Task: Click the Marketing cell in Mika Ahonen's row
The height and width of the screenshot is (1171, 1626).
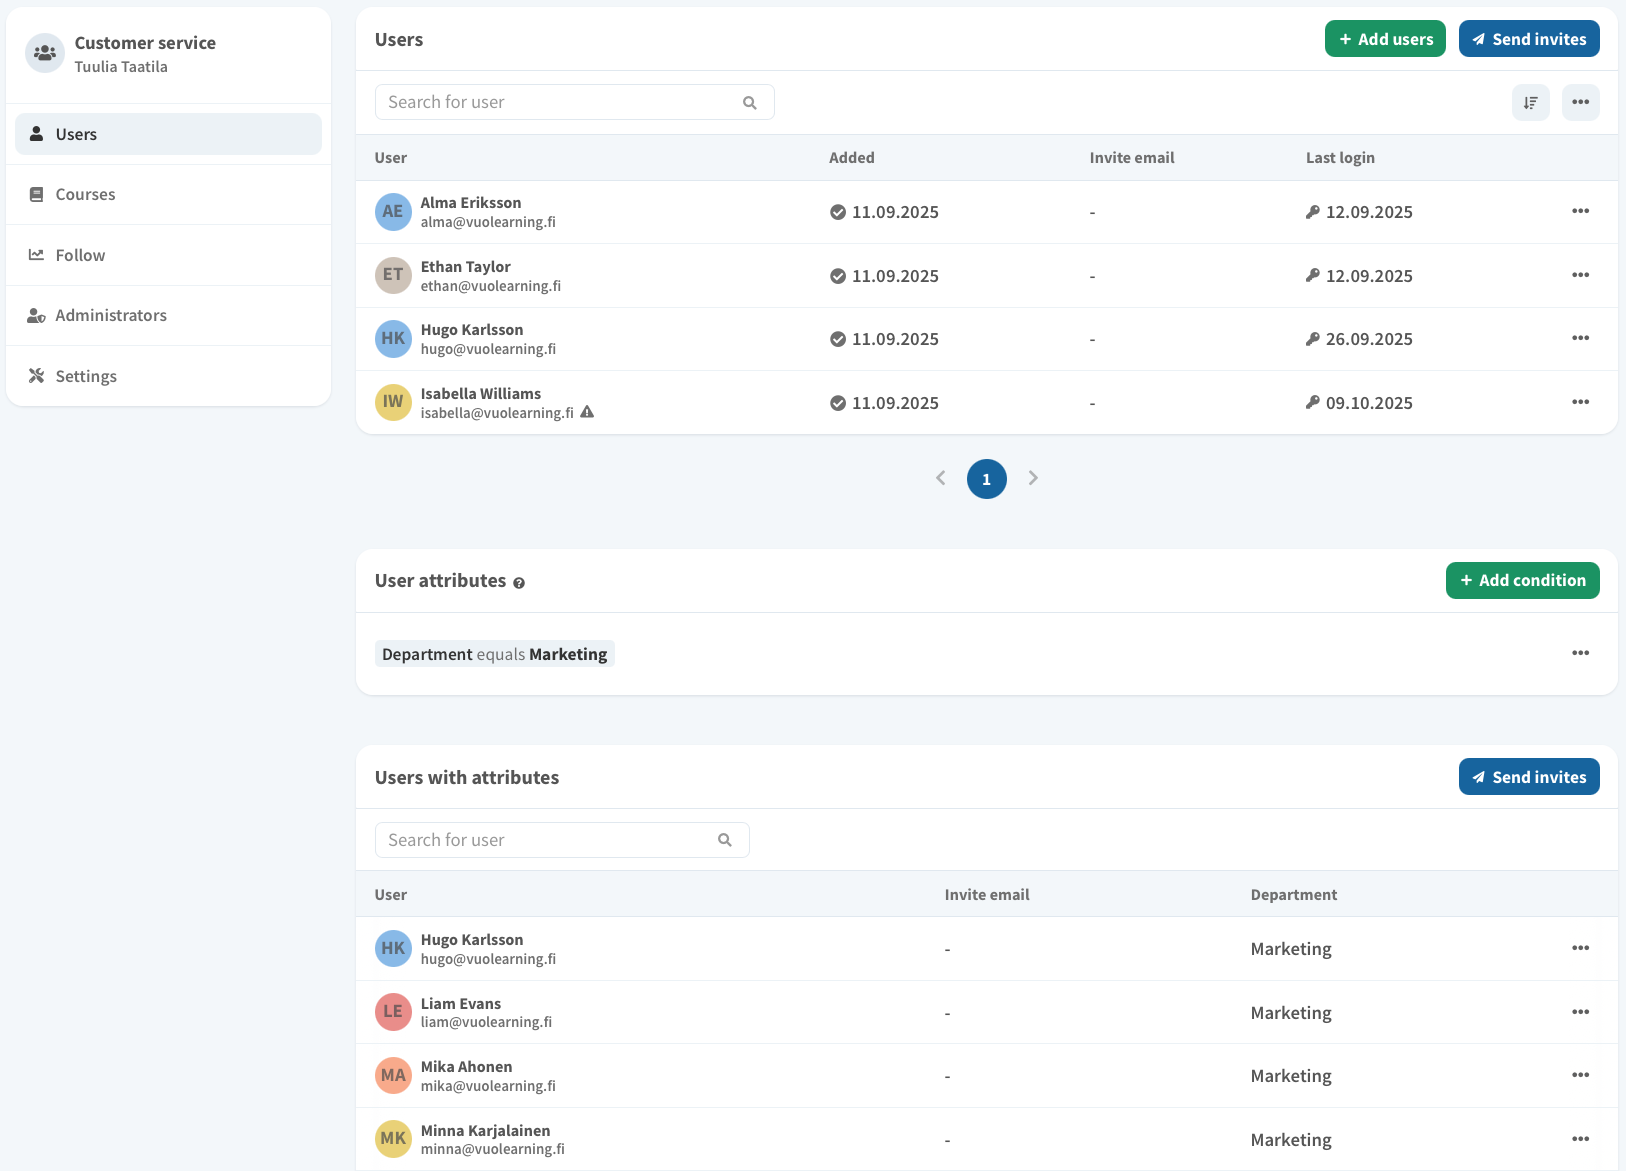Action: tap(1291, 1076)
